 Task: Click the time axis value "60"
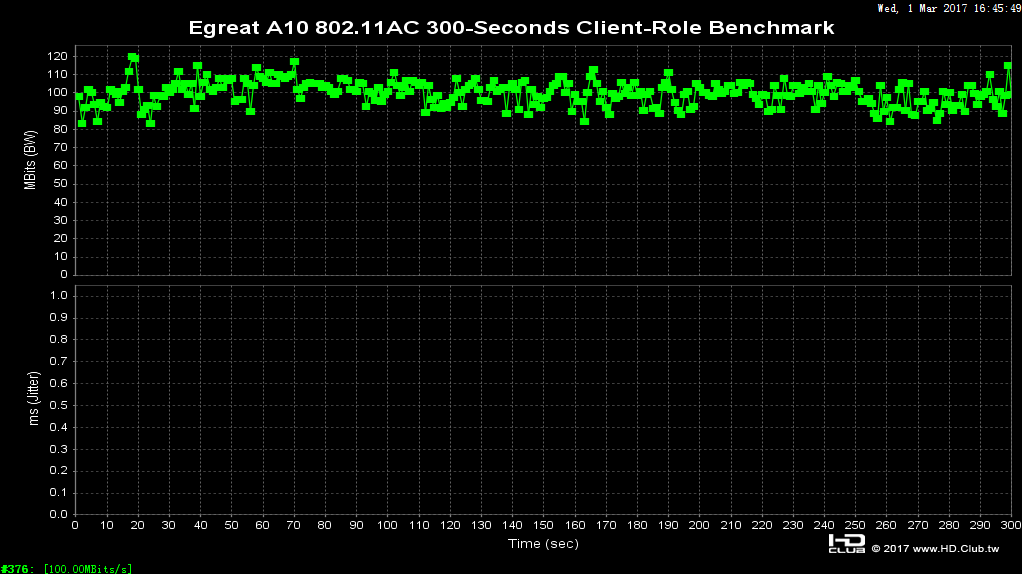tap(262, 525)
